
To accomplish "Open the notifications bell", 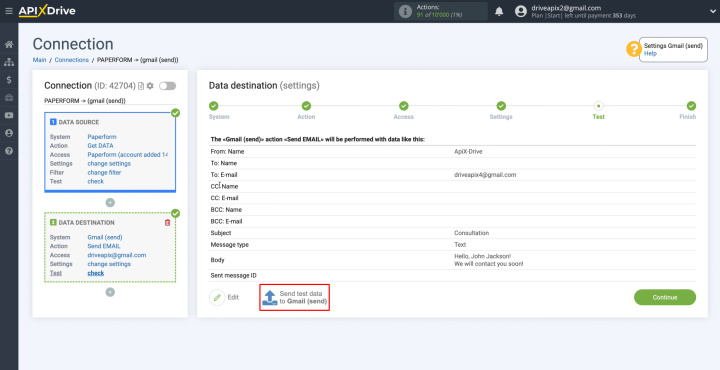I will click(x=499, y=11).
